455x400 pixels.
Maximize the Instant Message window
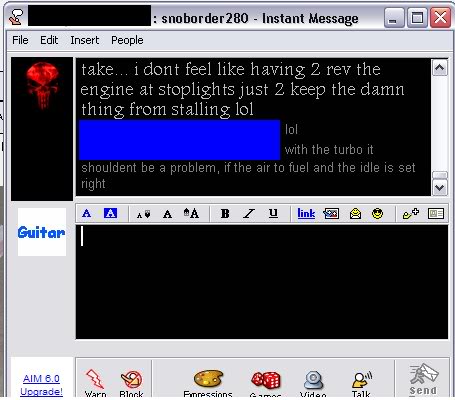pos(417,18)
